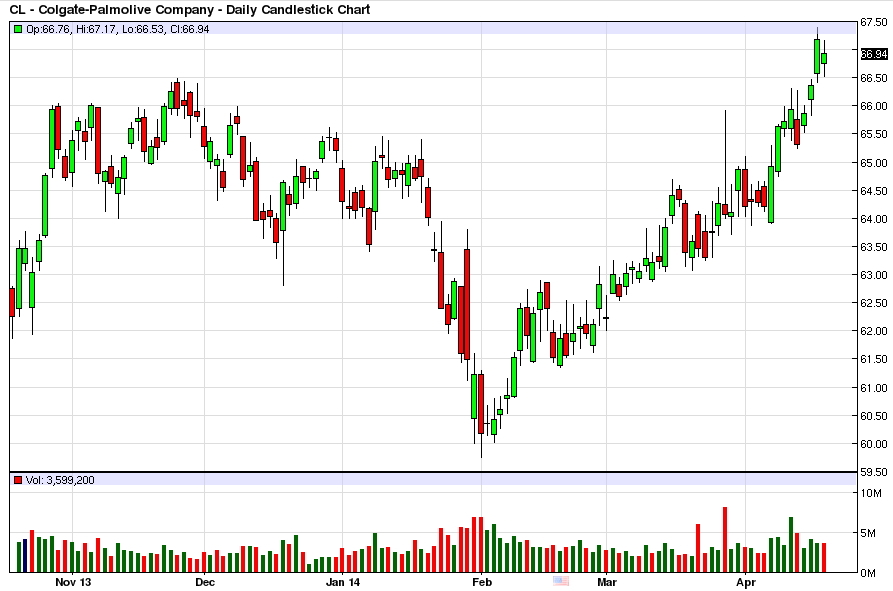Viewport: 893px width, 591px height.
Task: Click the 'Mar' date axis label
Action: pos(607,582)
